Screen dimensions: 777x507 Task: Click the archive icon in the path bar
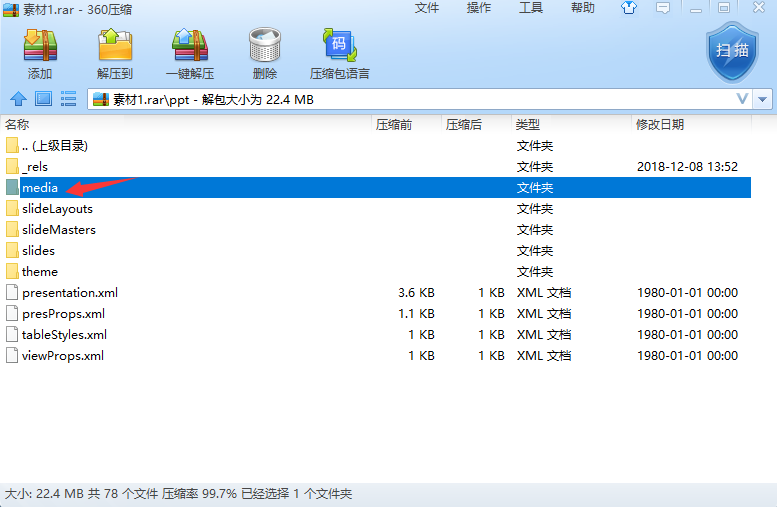(x=101, y=100)
